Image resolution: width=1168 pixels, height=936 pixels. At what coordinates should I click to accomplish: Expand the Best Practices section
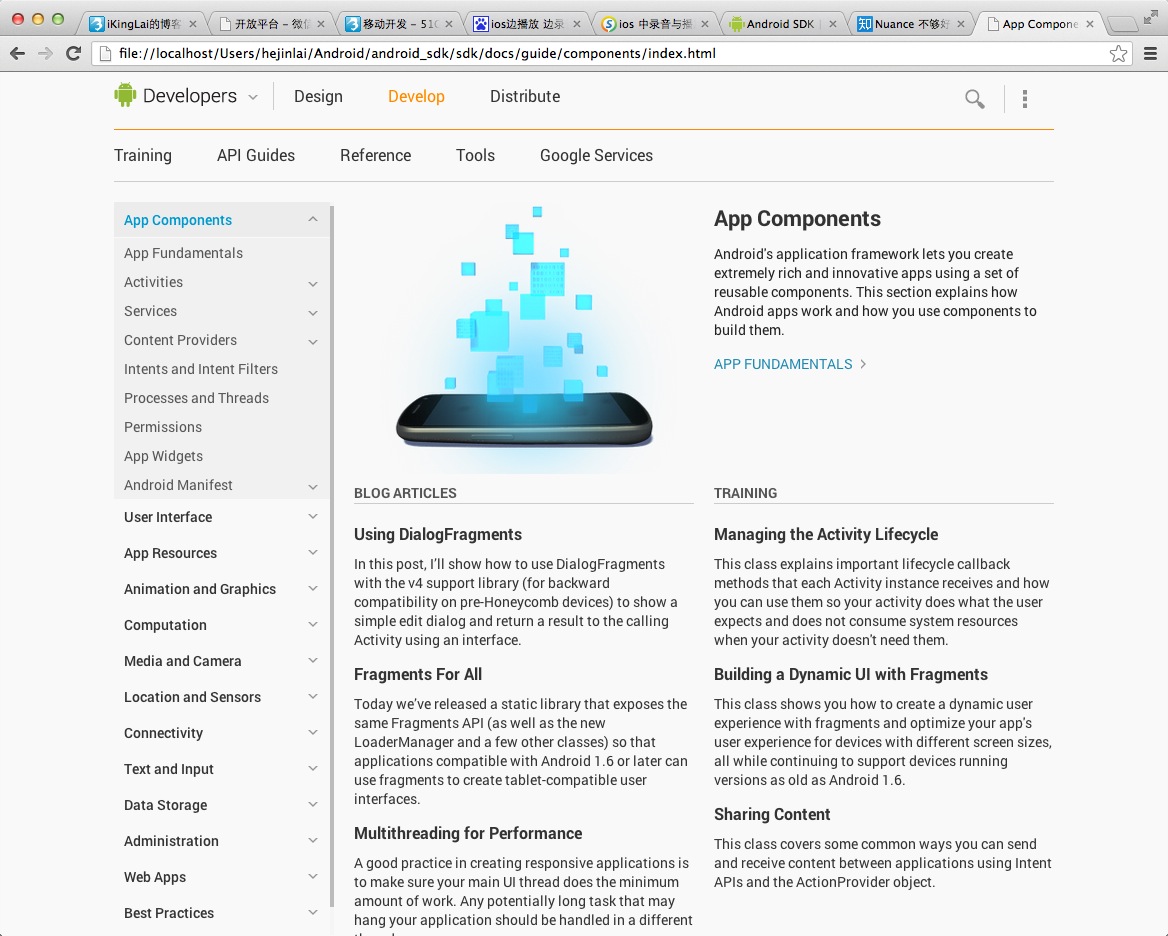313,912
